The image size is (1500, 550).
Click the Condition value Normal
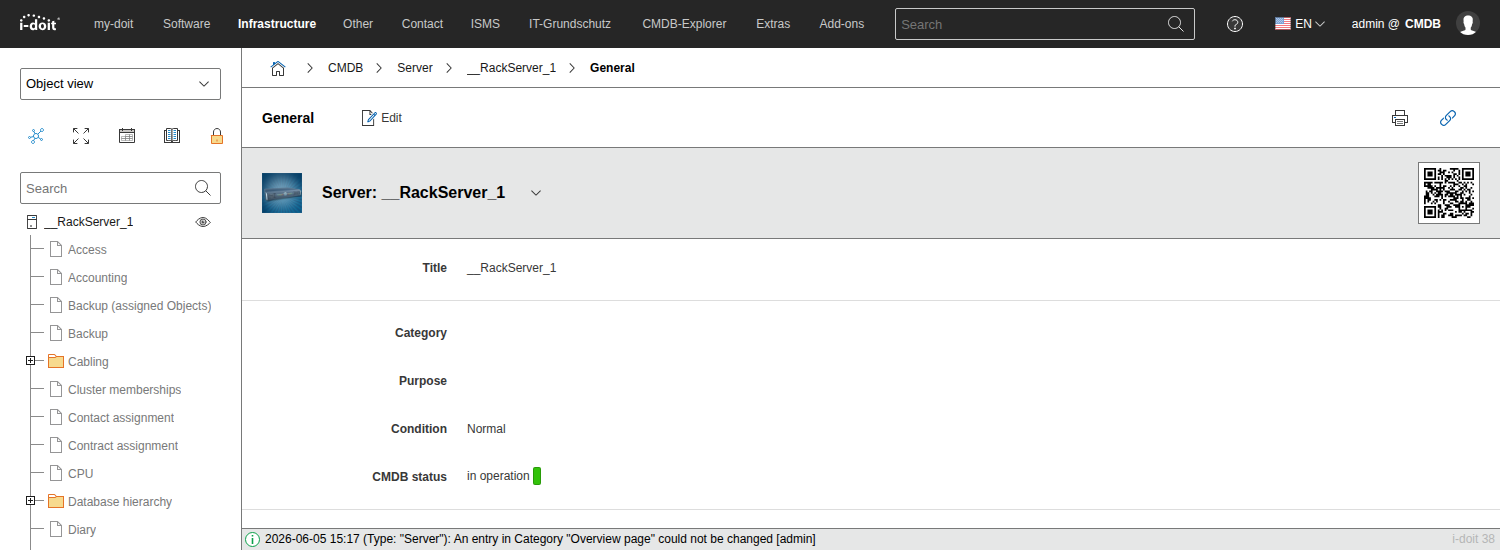pos(486,429)
